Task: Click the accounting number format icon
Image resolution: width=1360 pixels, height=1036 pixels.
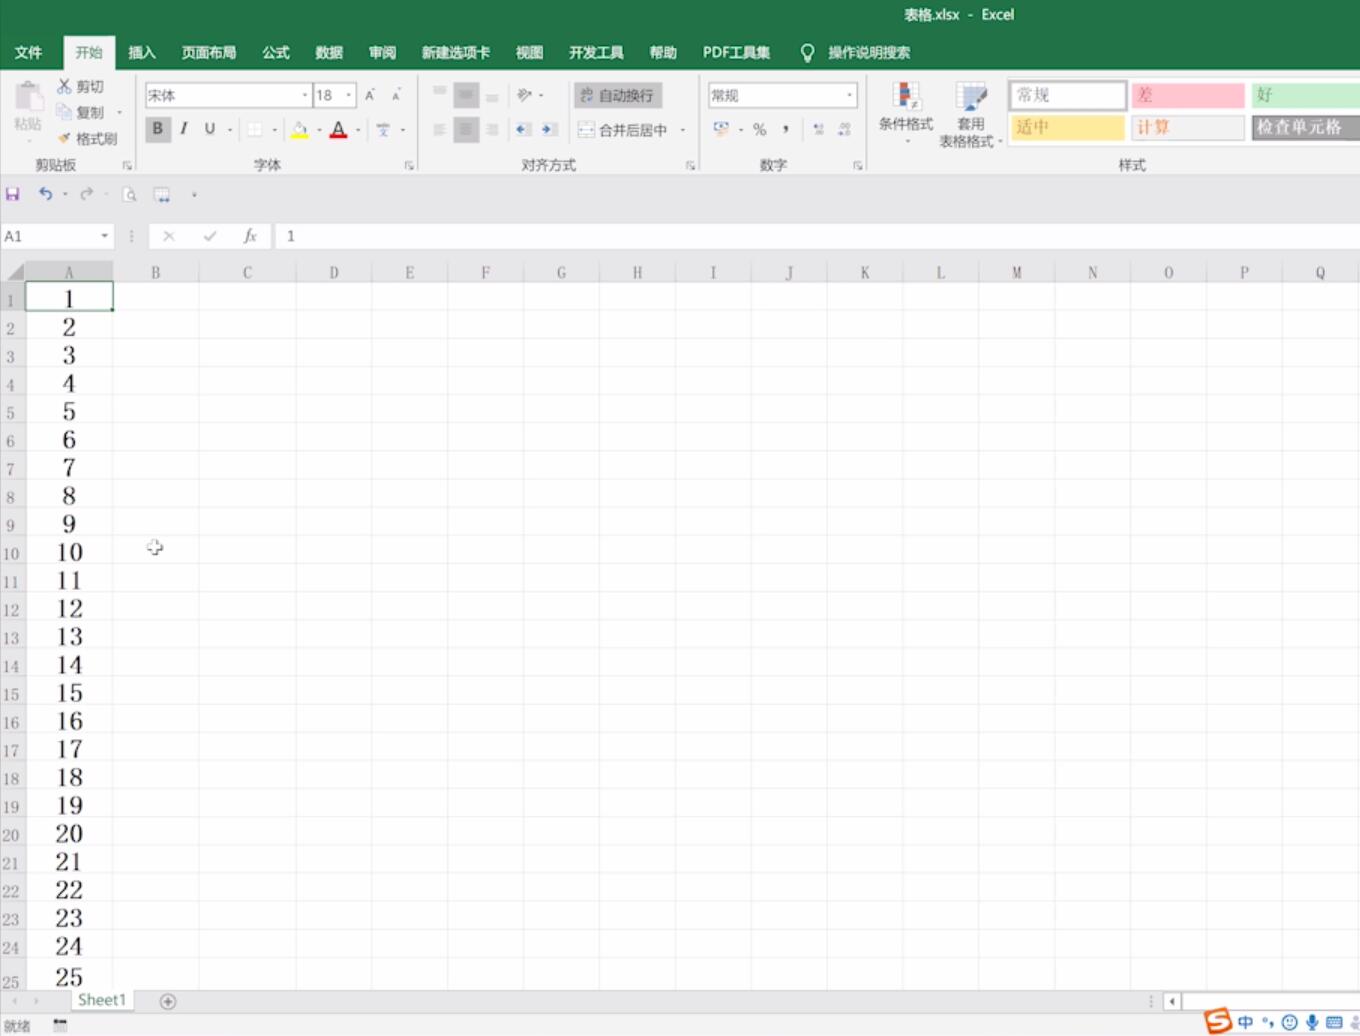Action: coord(721,129)
